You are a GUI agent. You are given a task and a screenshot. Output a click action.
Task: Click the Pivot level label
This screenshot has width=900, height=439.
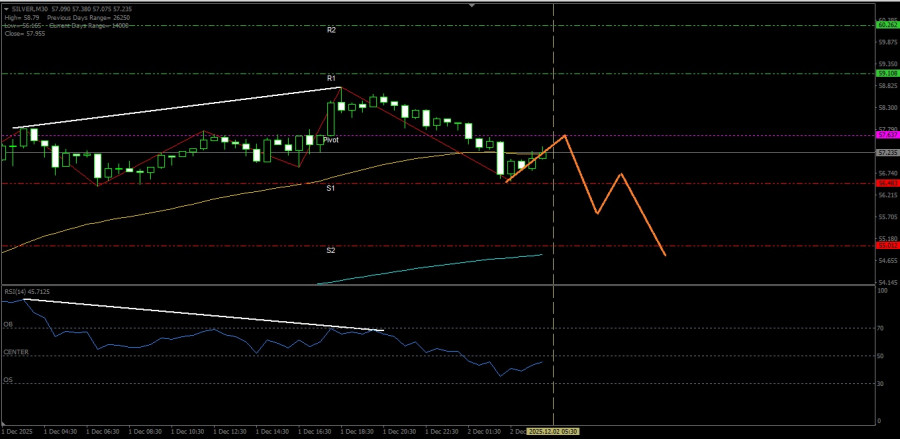click(x=330, y=140)
